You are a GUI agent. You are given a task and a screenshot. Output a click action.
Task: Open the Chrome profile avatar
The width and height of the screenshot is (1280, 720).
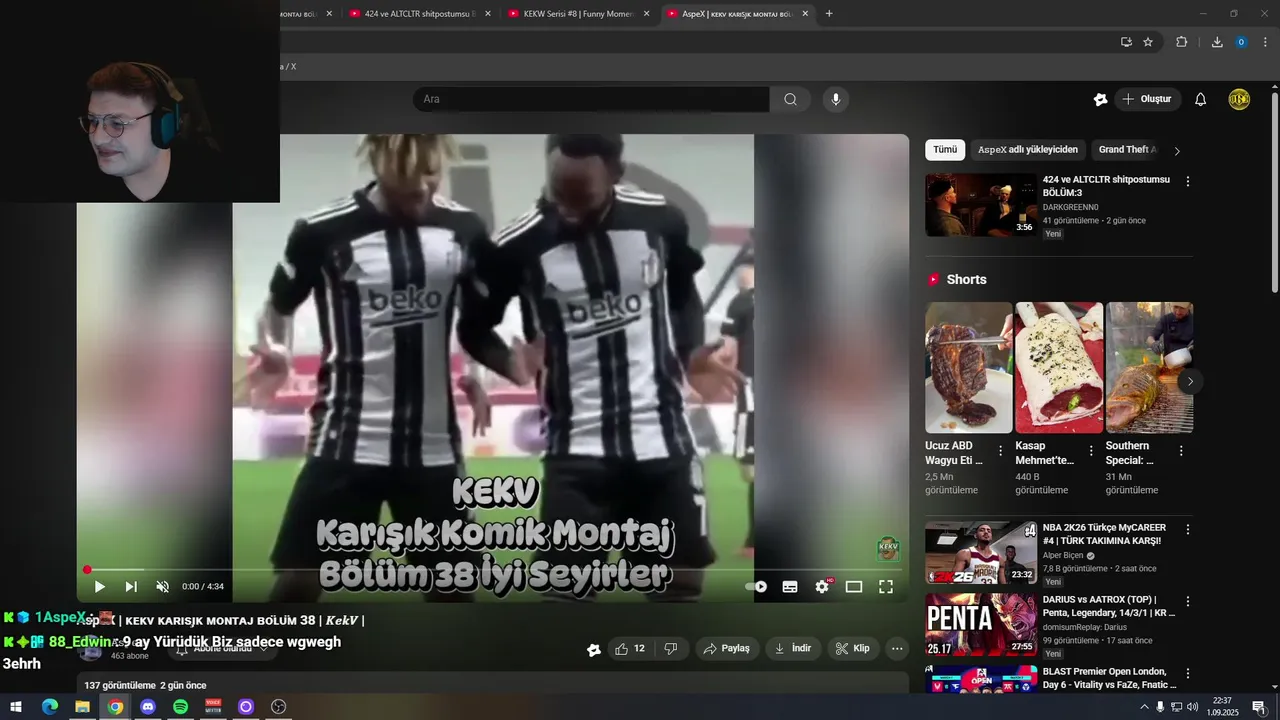tap(1241, 42)
